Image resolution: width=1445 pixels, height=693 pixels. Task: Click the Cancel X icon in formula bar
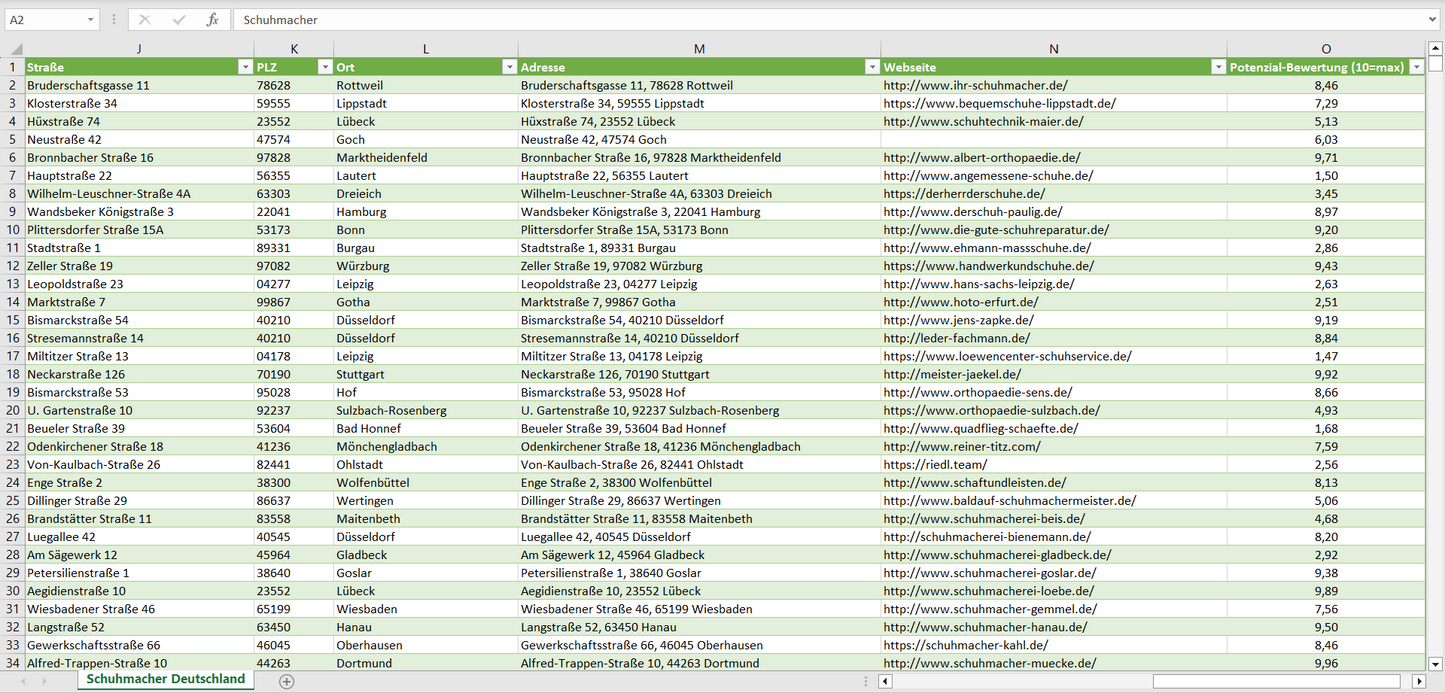coord(145,20)
